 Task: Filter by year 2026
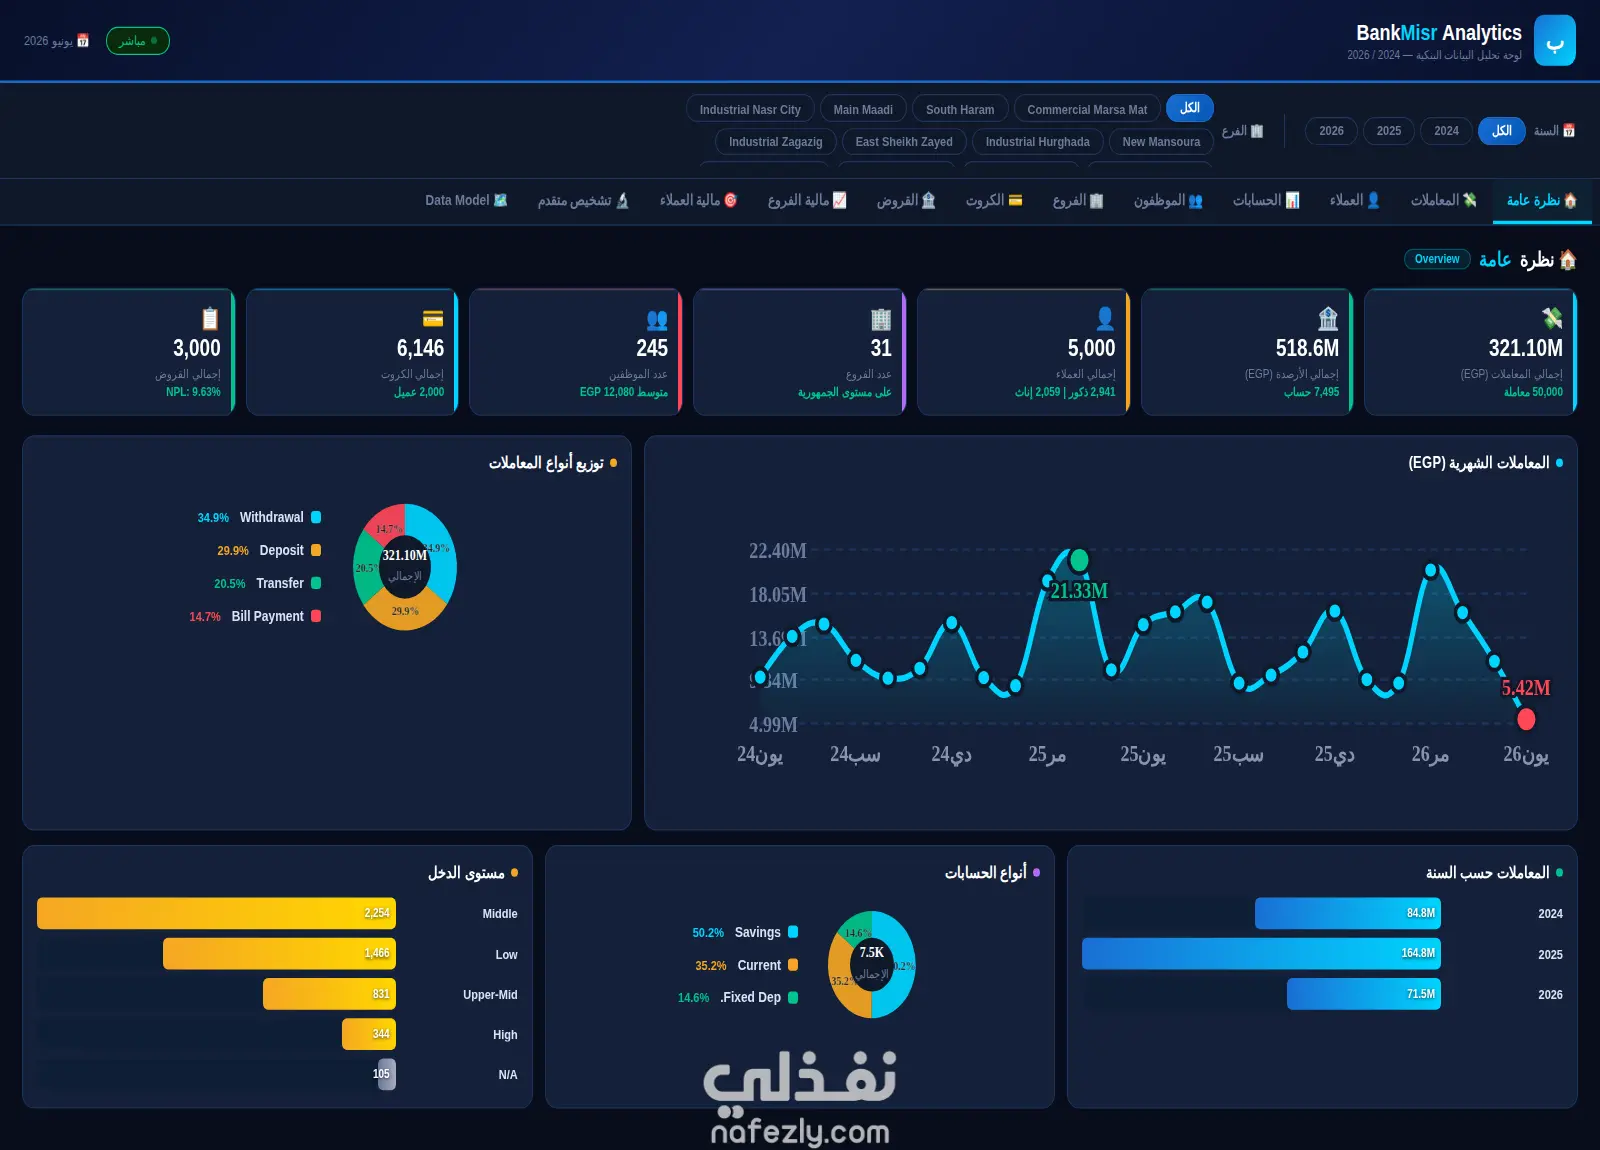[1331, 131]
